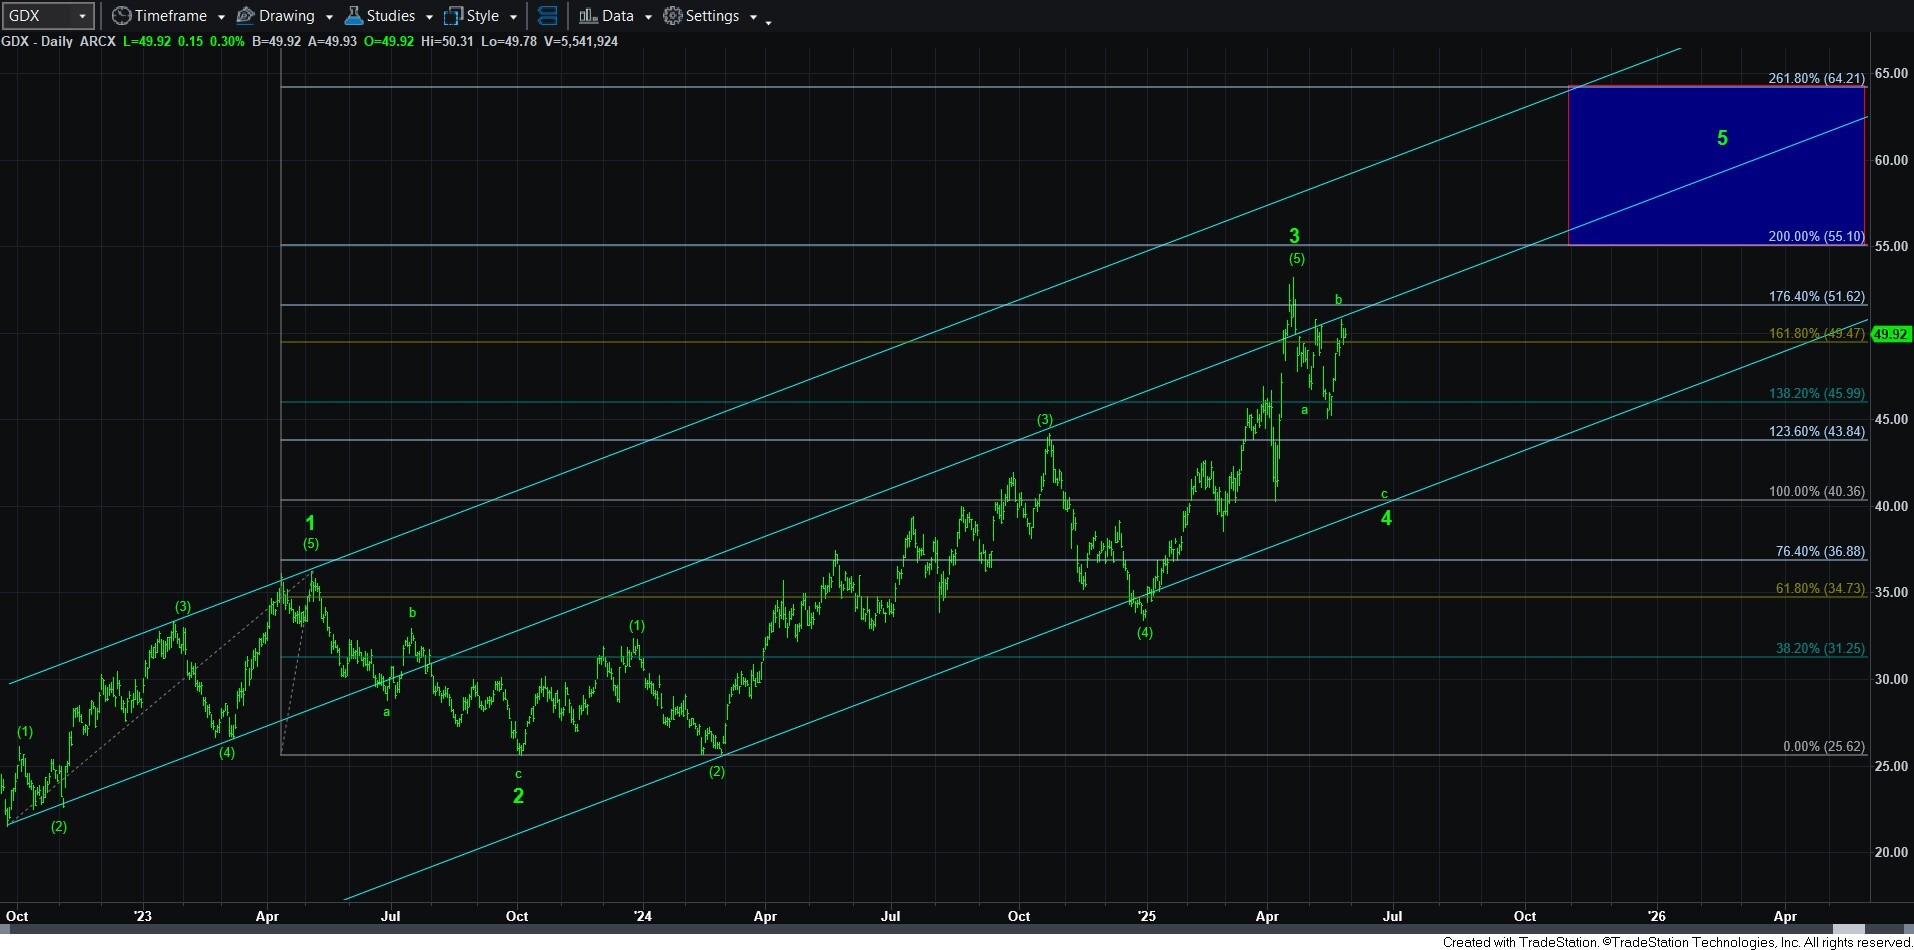Open the Studies menu label

click(x=391, y=16)
